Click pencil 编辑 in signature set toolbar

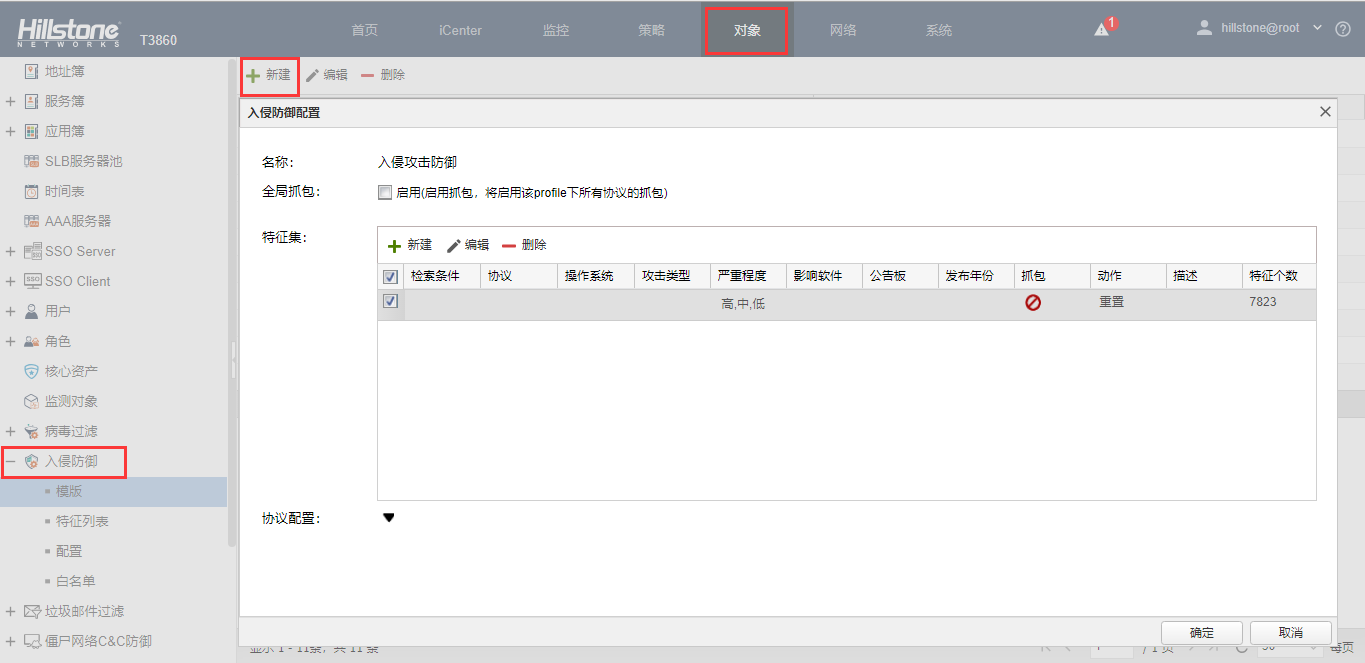click(468, 245)
